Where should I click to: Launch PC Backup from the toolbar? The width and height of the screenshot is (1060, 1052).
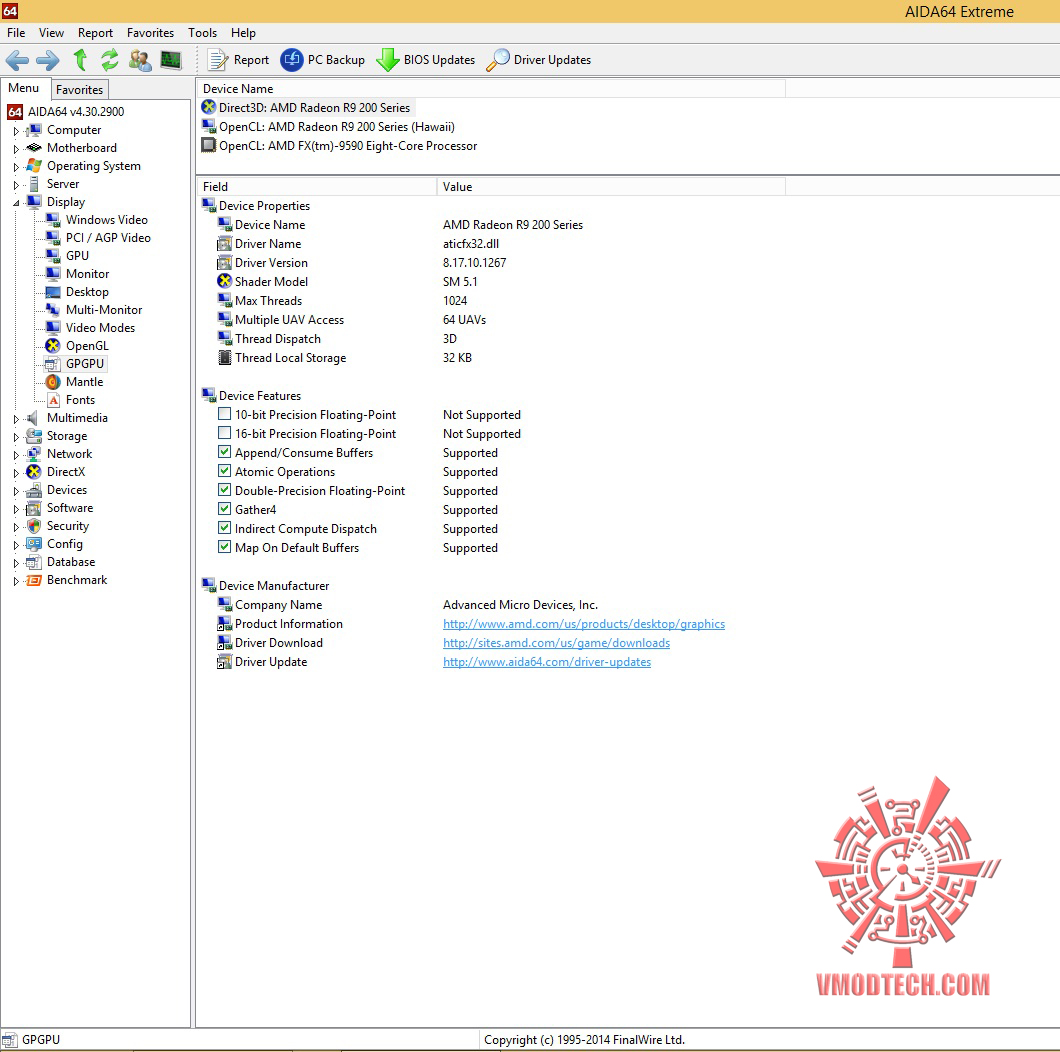pyautogui.click(x=322, y=60)
